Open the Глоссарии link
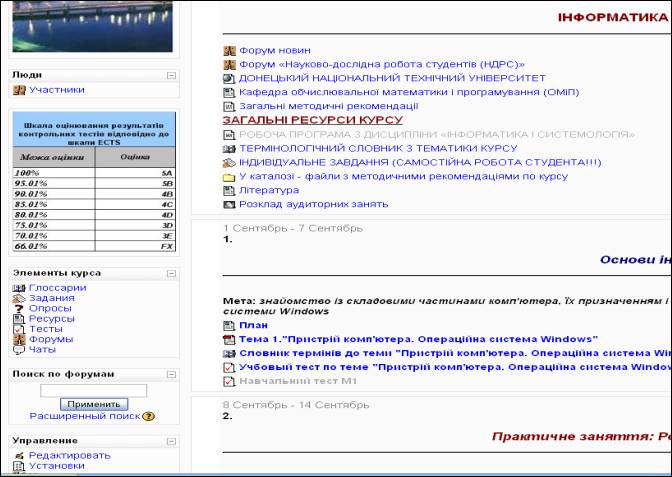Image resolution: width=672 pixels, height=477 pixels. (x=57, y=288)
